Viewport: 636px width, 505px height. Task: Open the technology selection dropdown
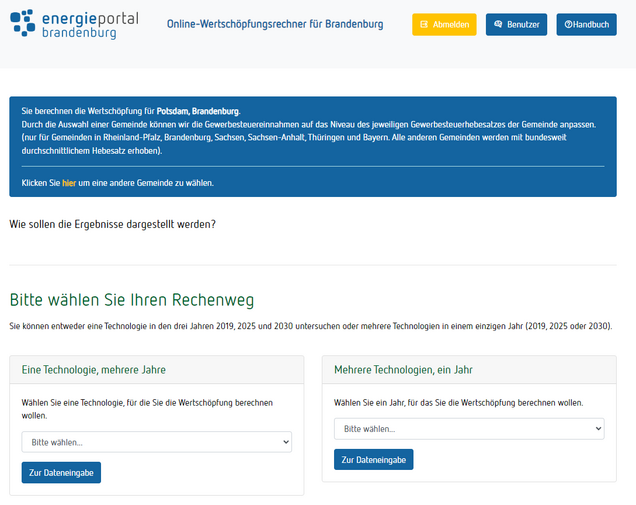[157, 442]
